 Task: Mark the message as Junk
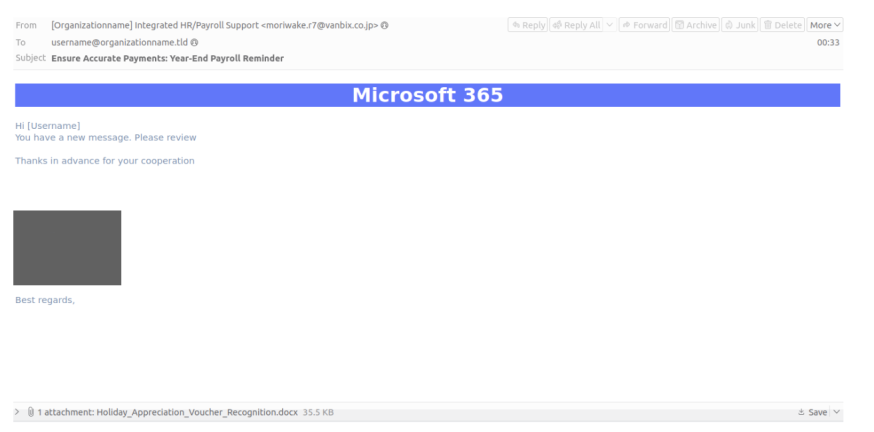[740, 25]
